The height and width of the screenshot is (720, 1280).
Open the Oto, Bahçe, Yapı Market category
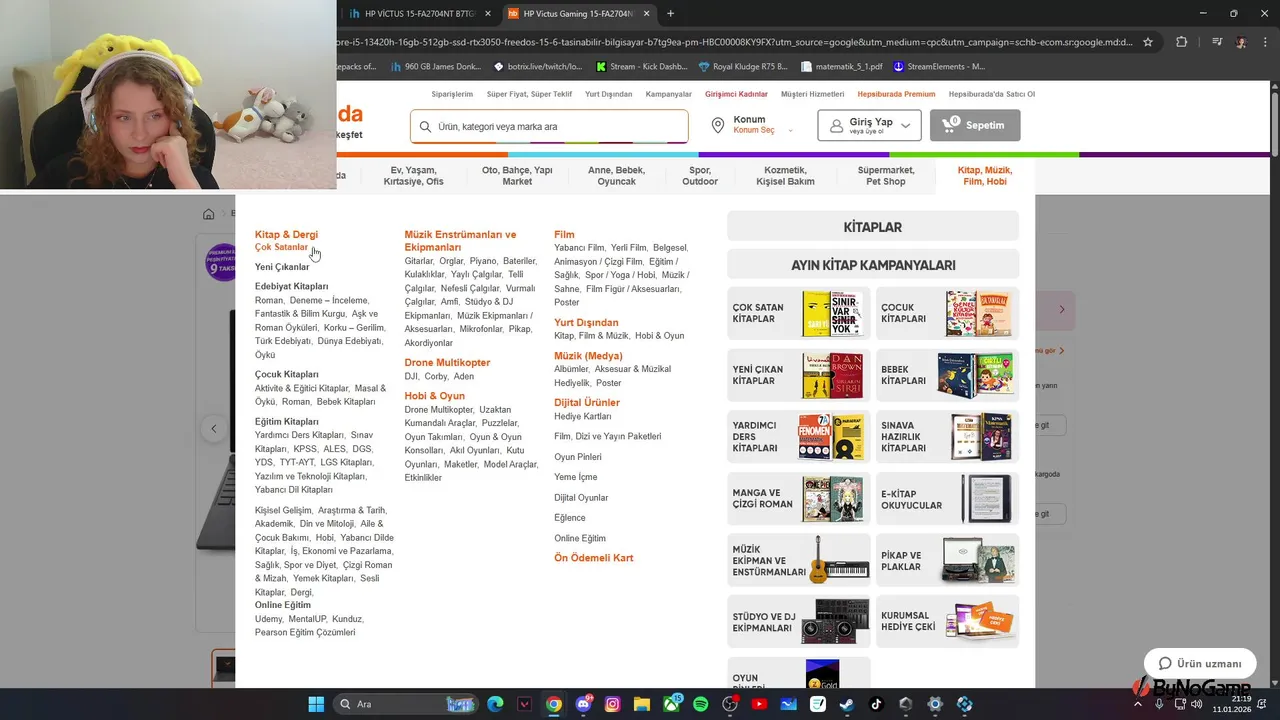tap(517, 176)
